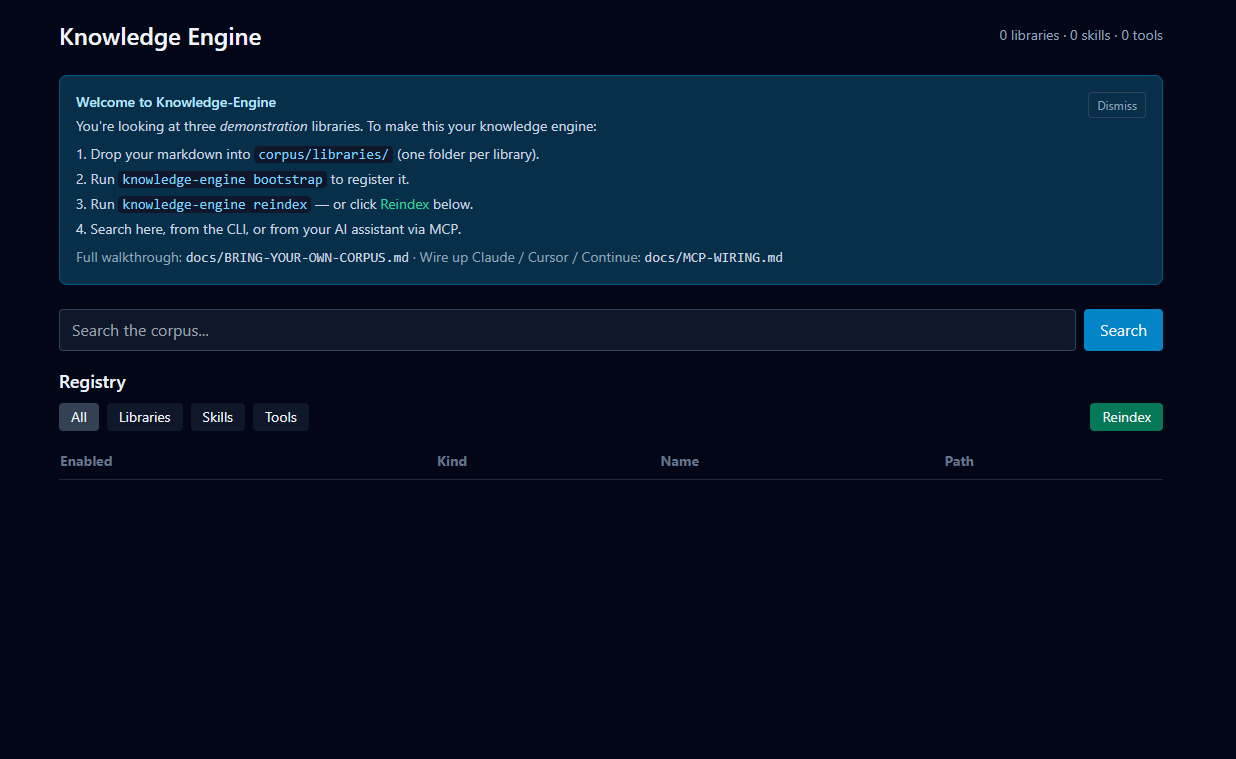Focus the Search the corpus input field
The image size is (1236, 759).
[x=567, y=330]
